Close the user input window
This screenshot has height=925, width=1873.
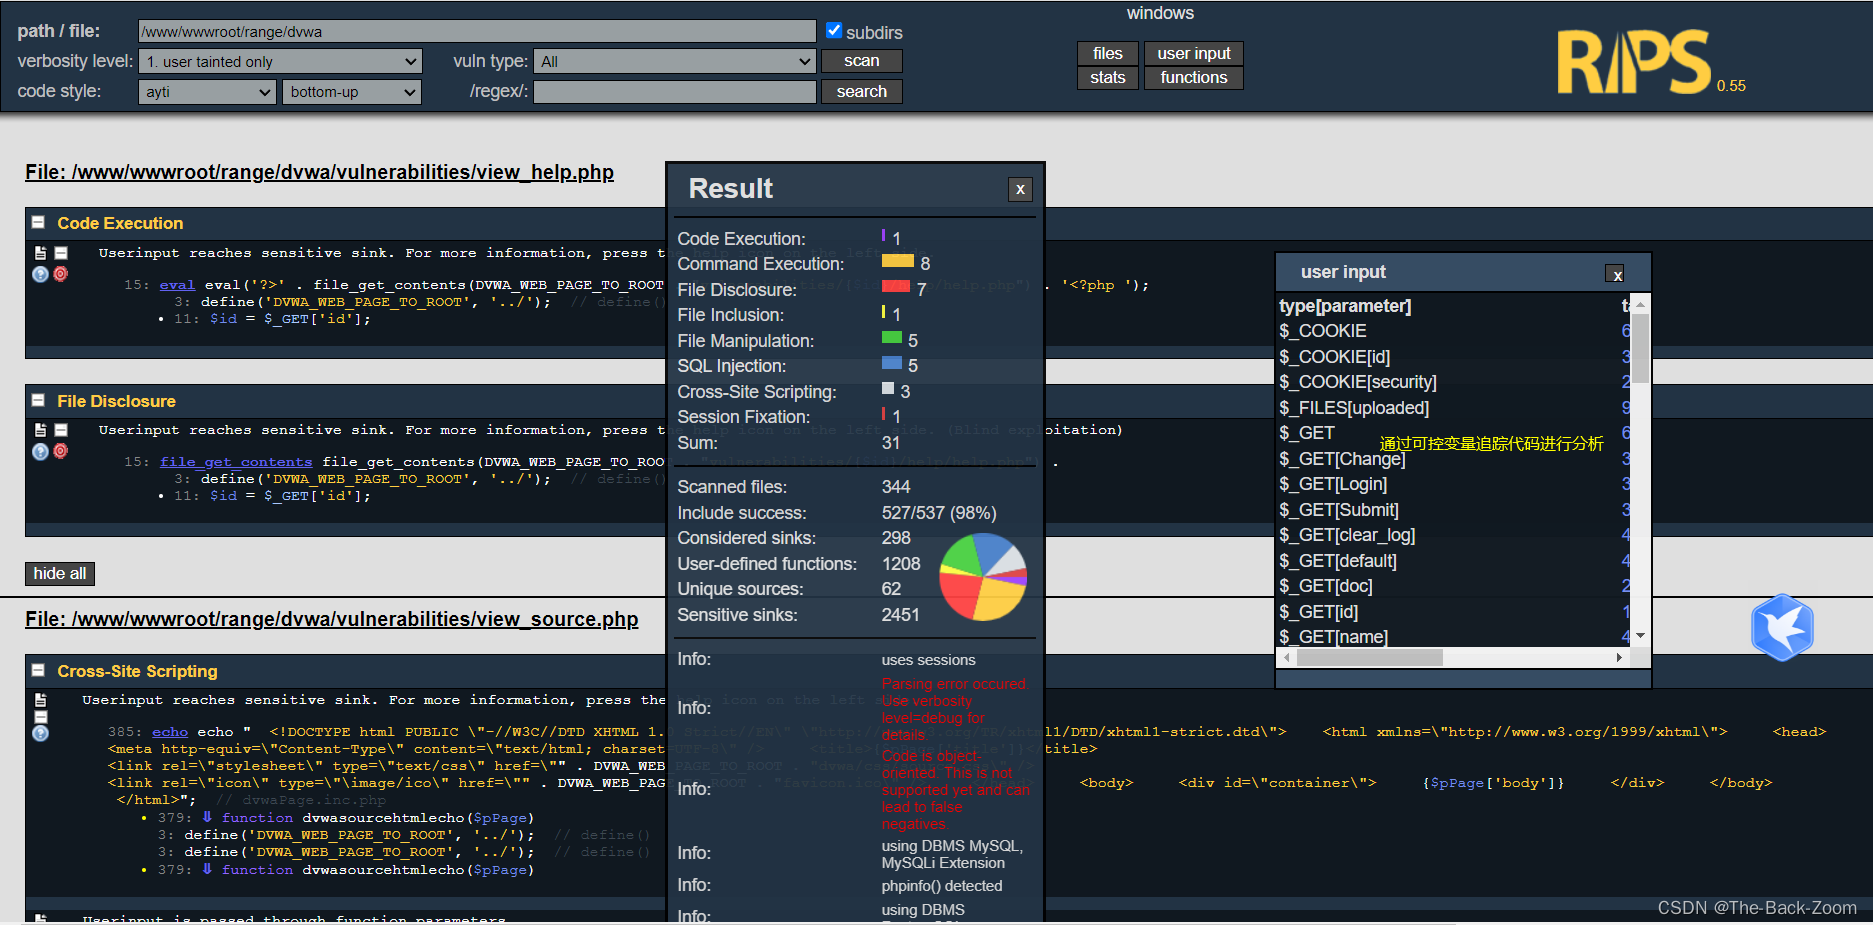click(1616, 274)
